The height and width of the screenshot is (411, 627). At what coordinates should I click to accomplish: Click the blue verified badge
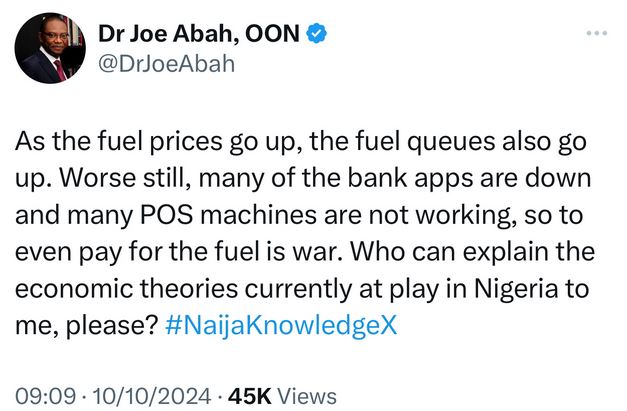[316, 34]
